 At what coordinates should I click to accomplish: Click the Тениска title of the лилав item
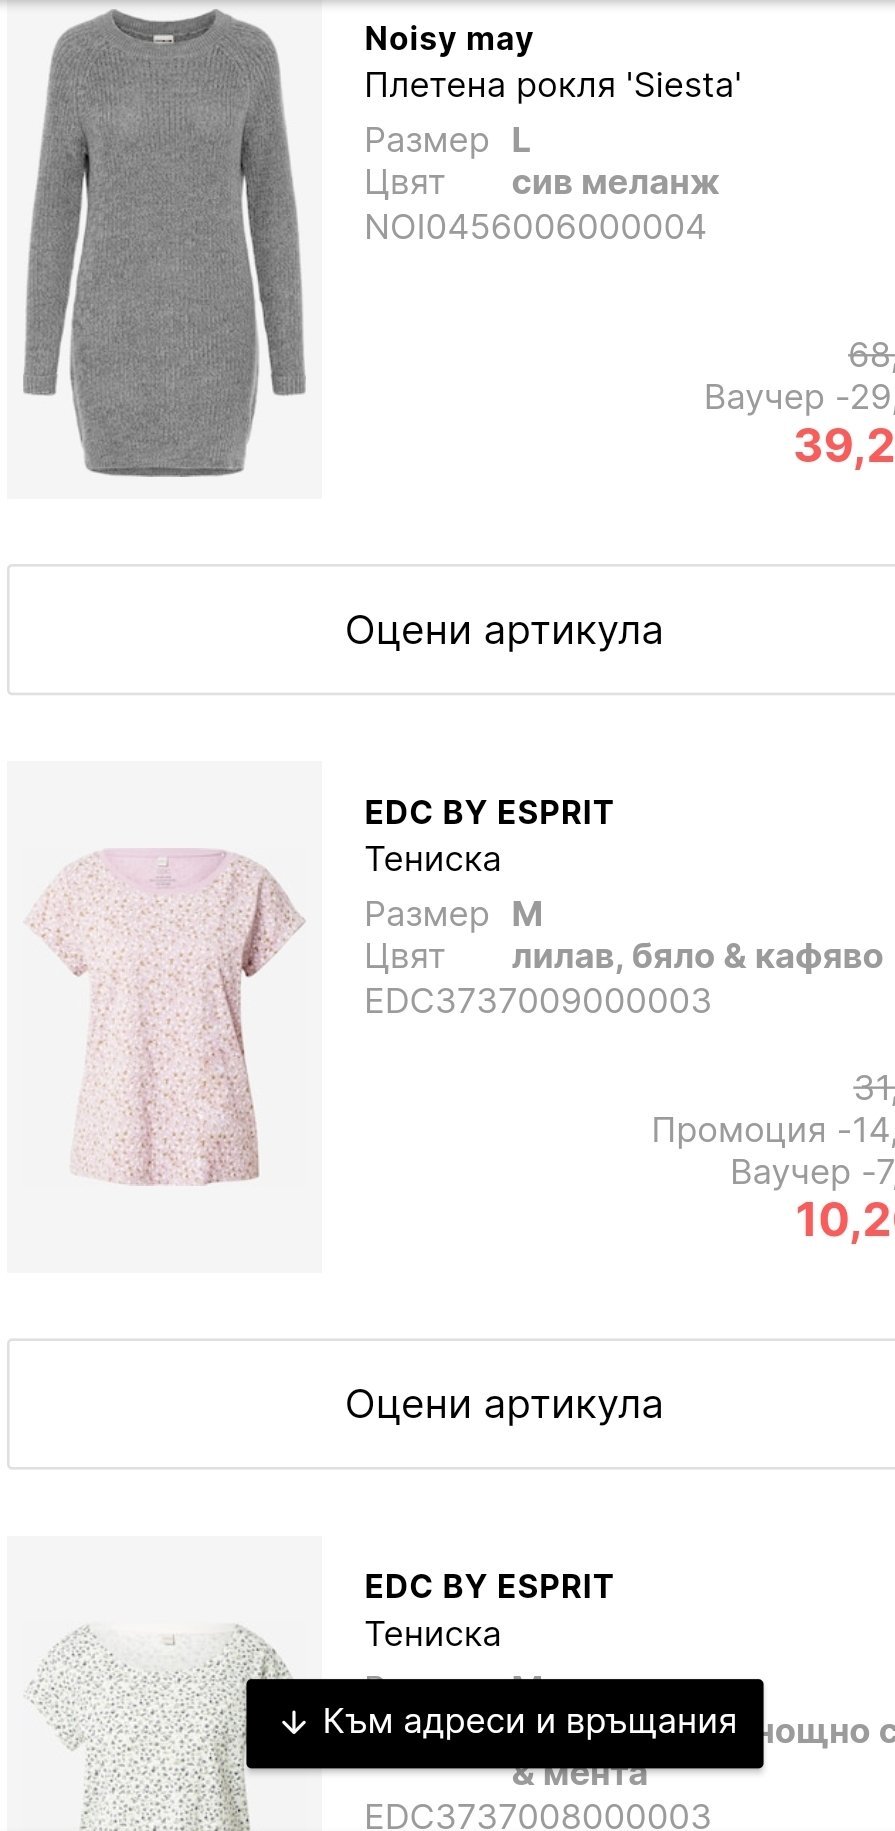(432, 859)
